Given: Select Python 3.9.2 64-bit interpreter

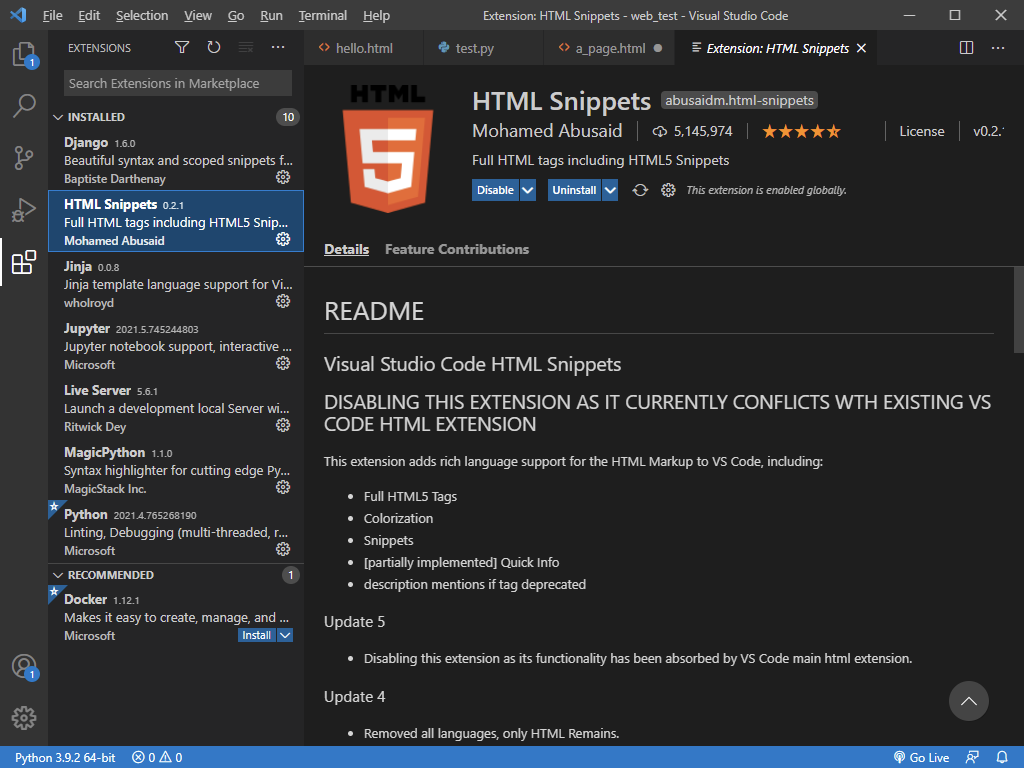Looking at the screenshot, I should (65, 758).
